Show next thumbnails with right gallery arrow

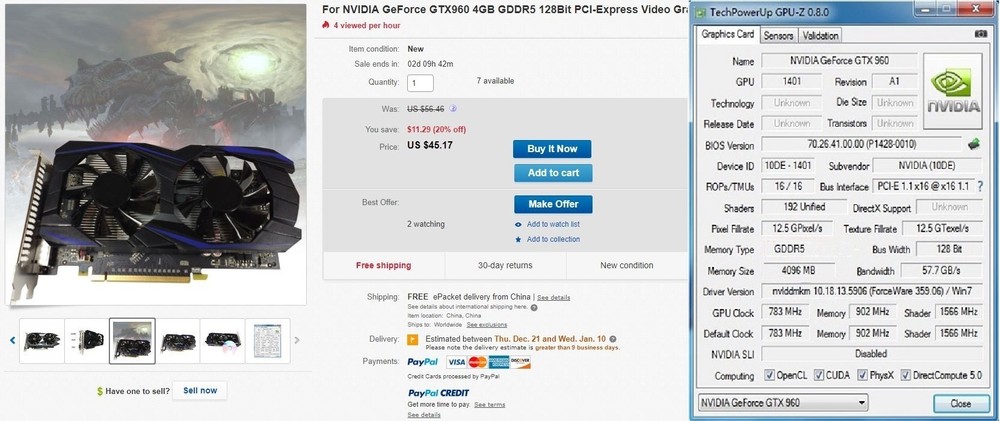(x=297, y=341)
